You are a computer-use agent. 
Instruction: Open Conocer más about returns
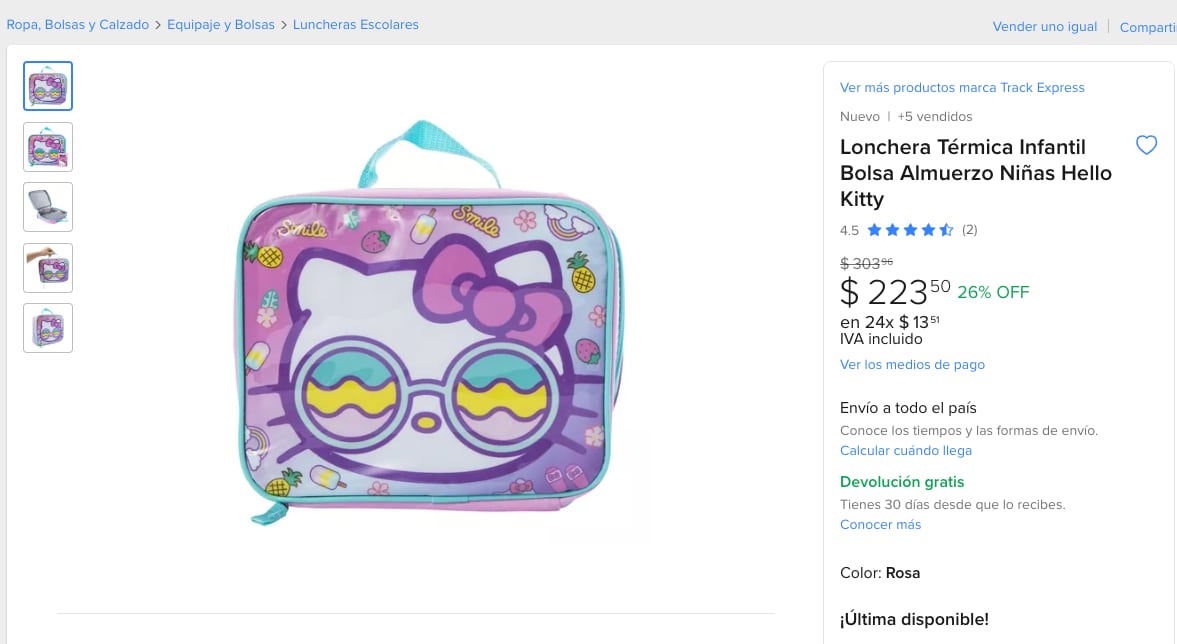pos(880,525)
